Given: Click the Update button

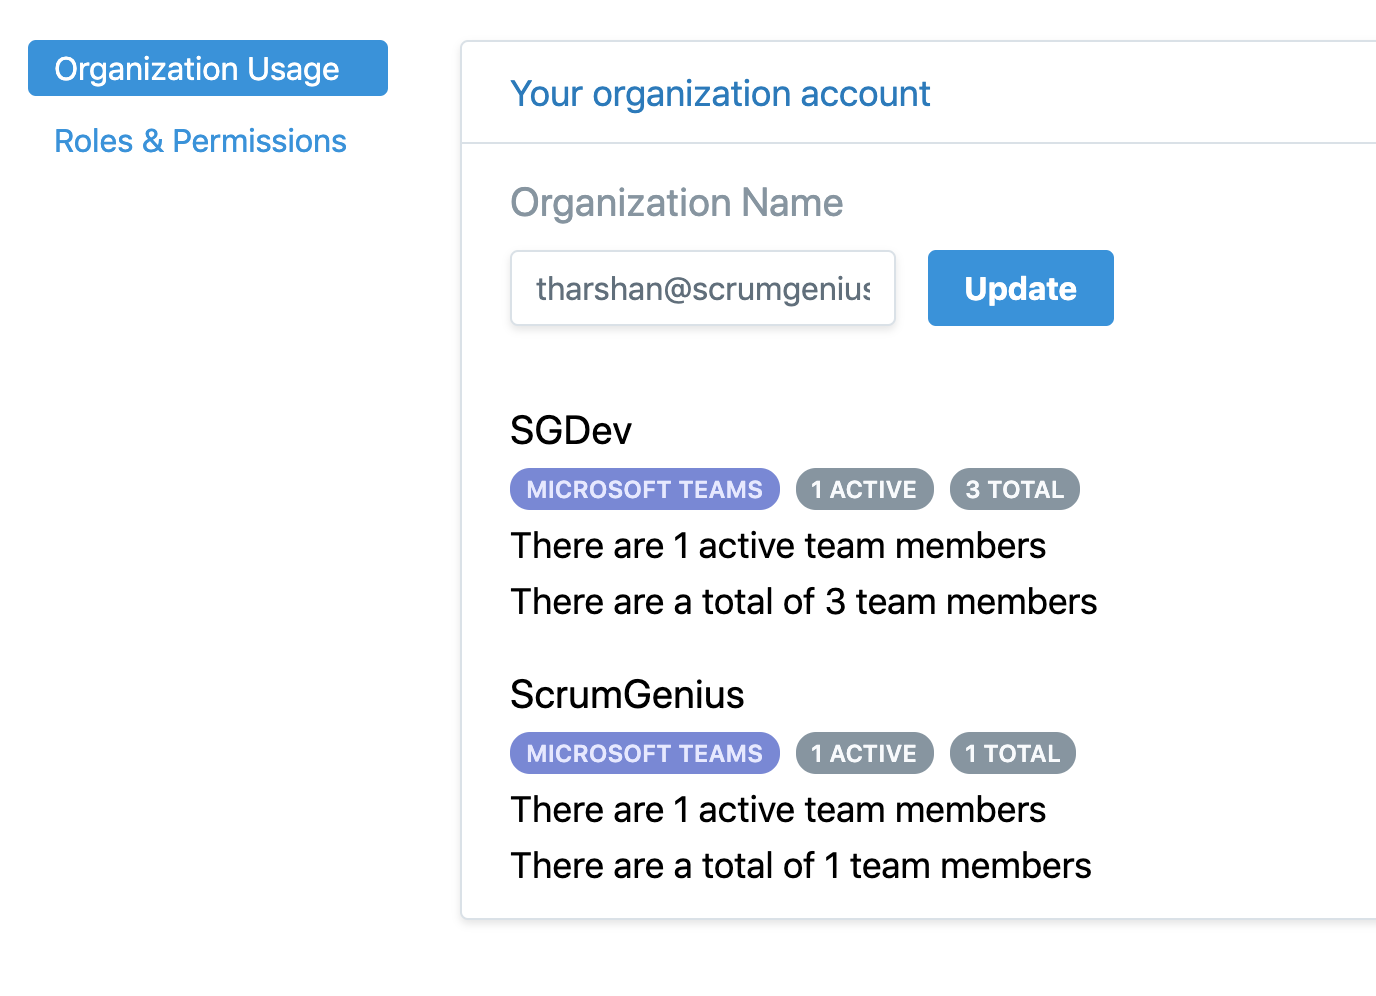Looking at the screenshot, I should (1020, 288).
